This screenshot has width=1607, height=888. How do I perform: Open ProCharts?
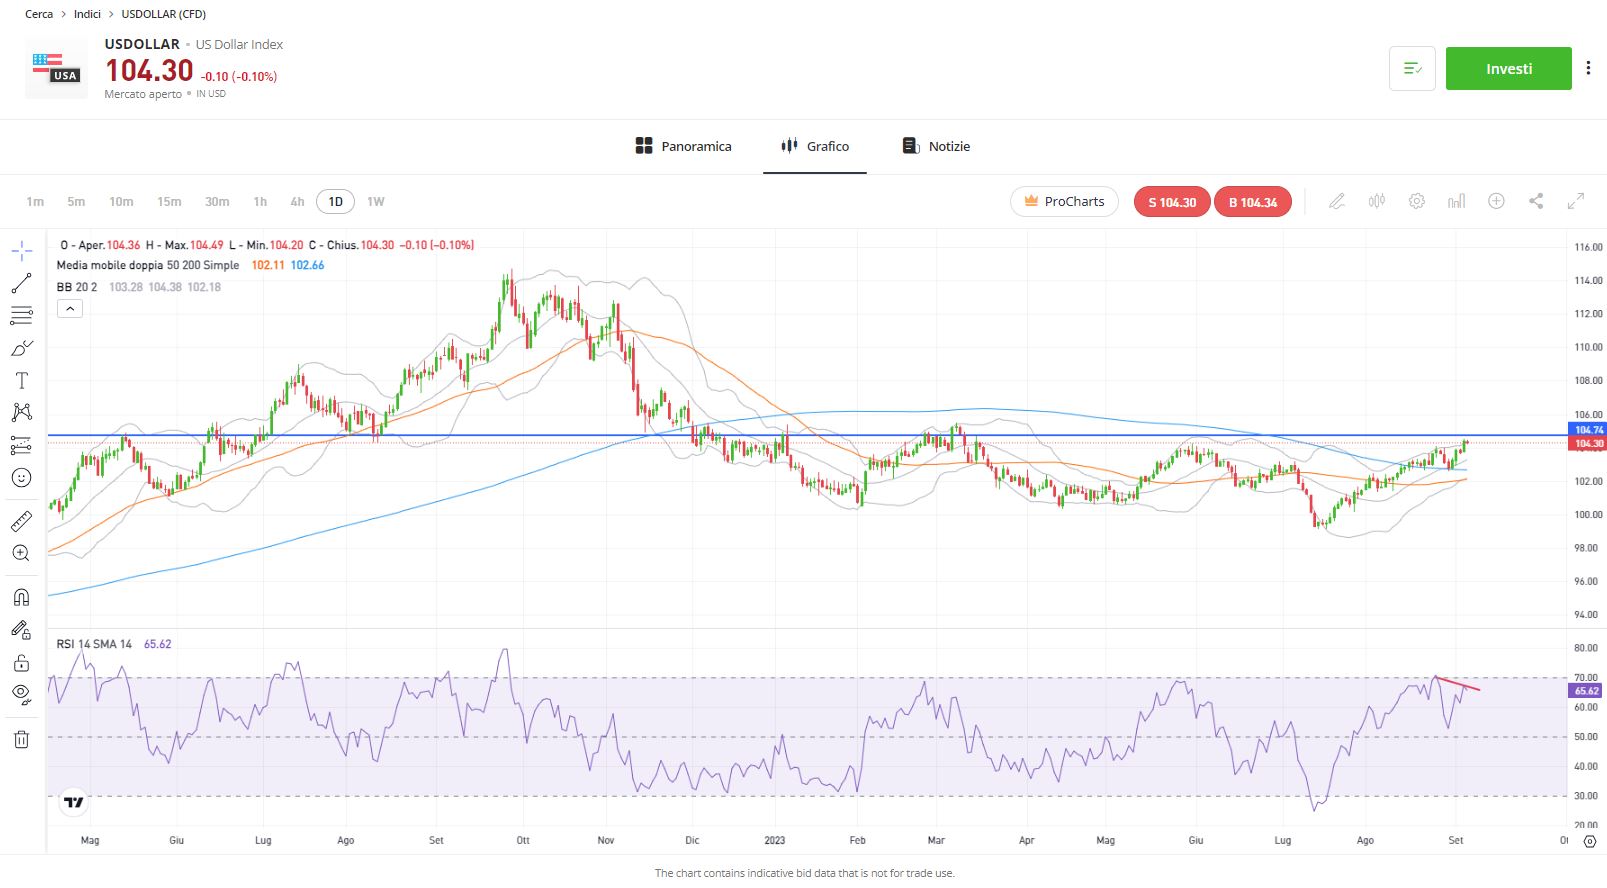[1064, 201]
